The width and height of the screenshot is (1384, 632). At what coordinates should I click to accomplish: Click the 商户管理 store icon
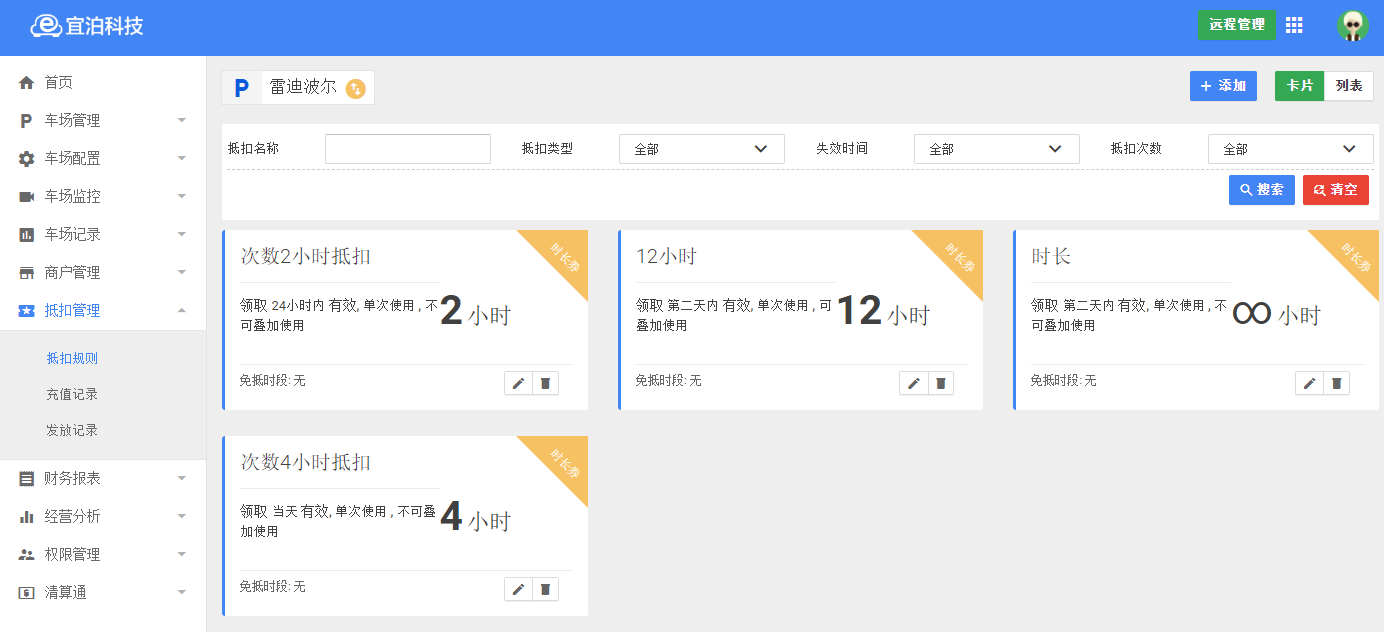(x=26, y=273)
